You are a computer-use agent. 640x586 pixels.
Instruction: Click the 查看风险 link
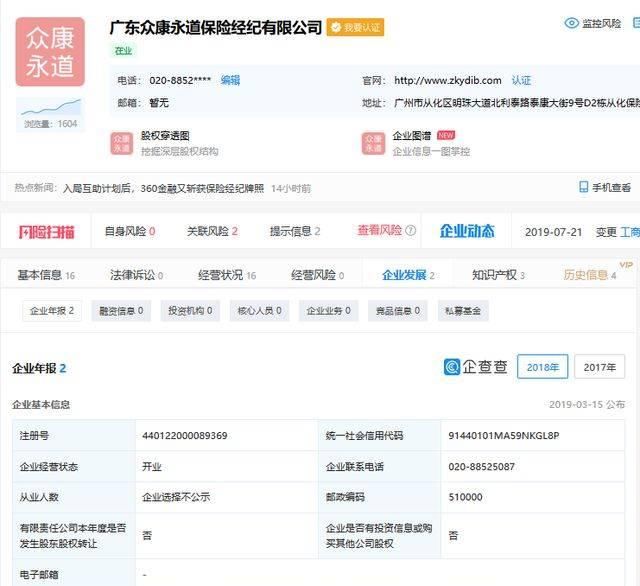(380, 230)
